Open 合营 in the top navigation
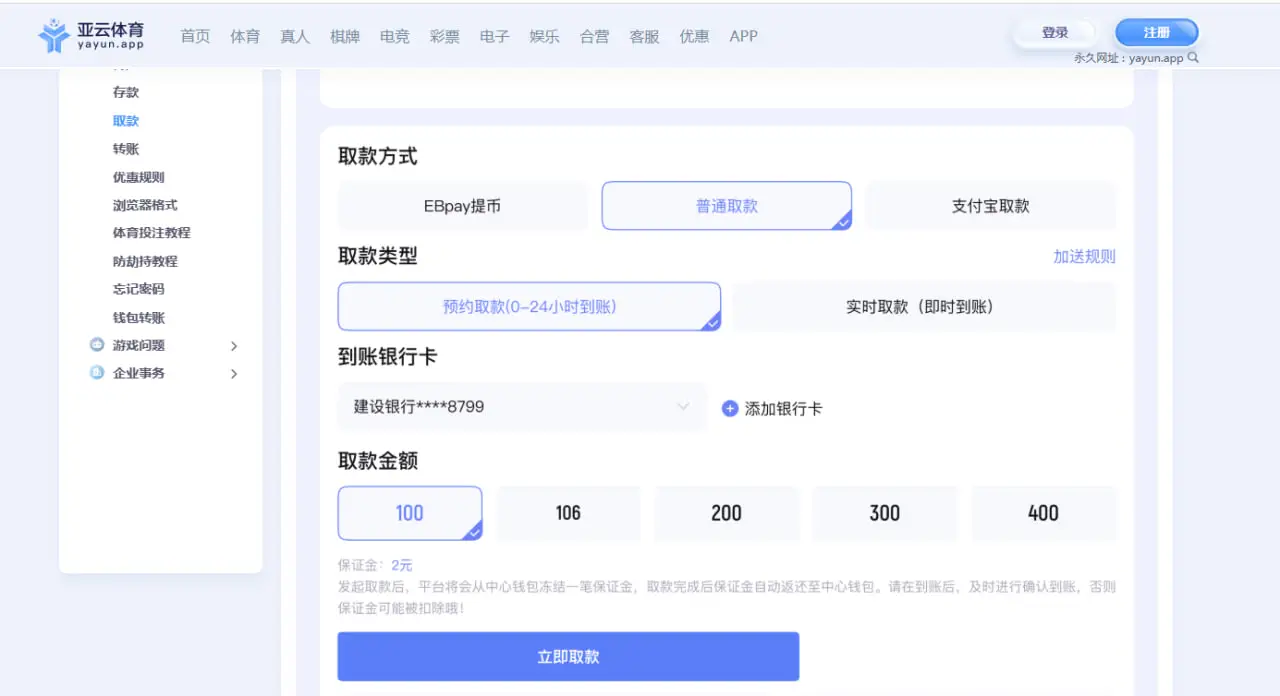Viewport: 1280px width, 696px height. (595, 36)
